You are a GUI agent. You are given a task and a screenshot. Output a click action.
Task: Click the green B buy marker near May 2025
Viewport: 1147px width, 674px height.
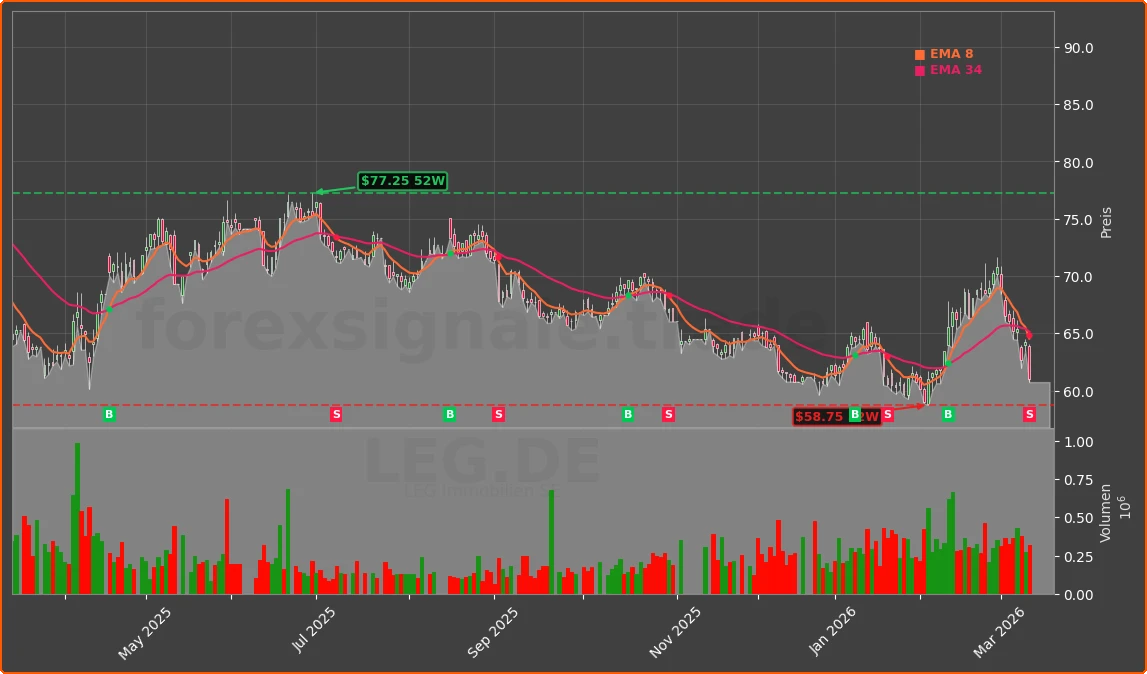108,415
